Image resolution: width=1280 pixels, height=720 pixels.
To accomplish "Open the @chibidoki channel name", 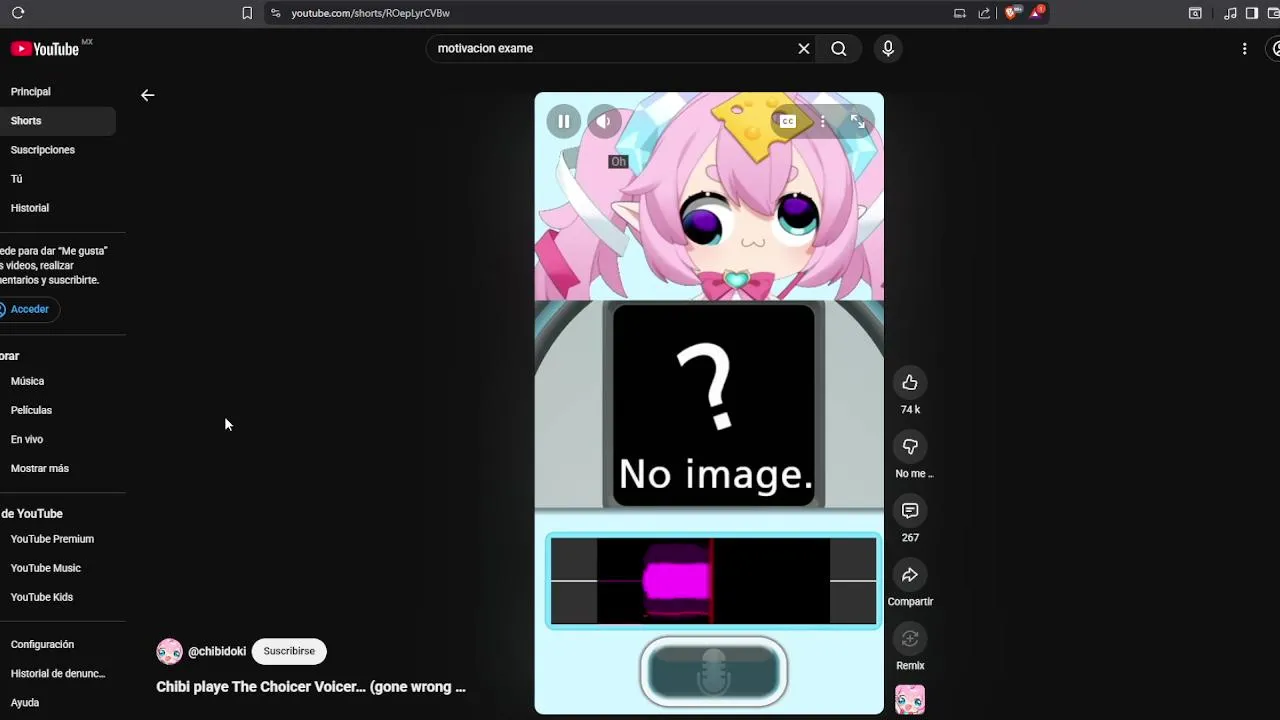I will [x=217, y=651].
